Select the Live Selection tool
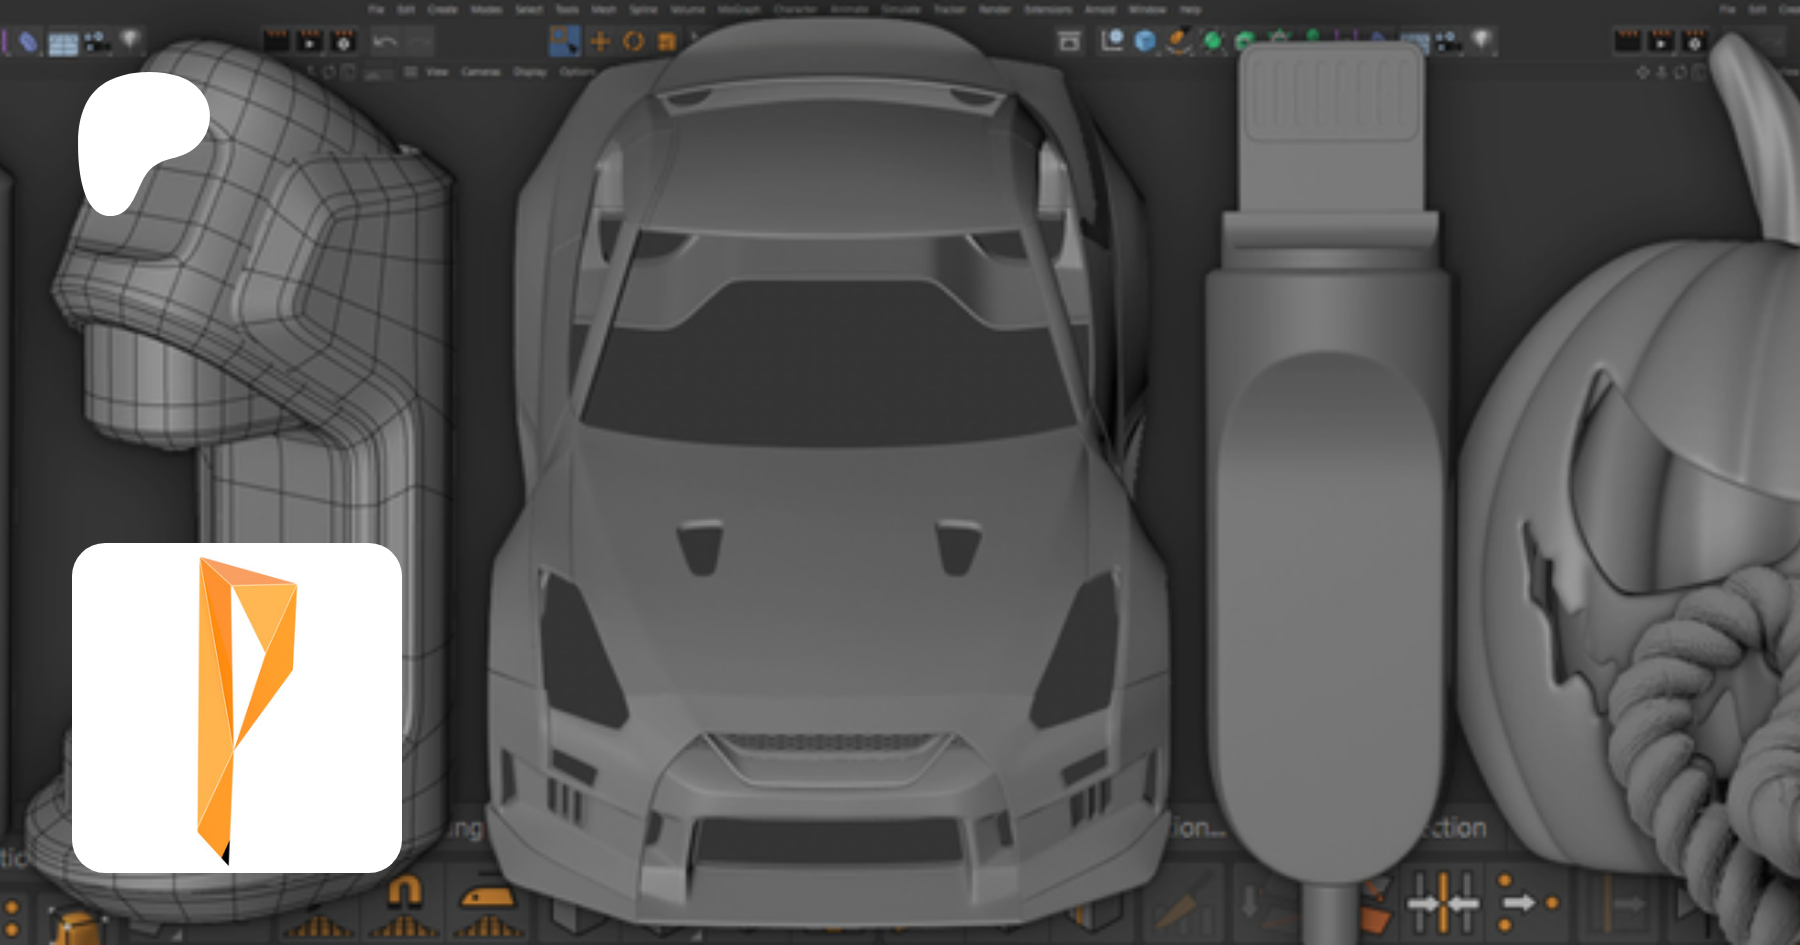Screen dimensions: 1800x945 [564, 41]
